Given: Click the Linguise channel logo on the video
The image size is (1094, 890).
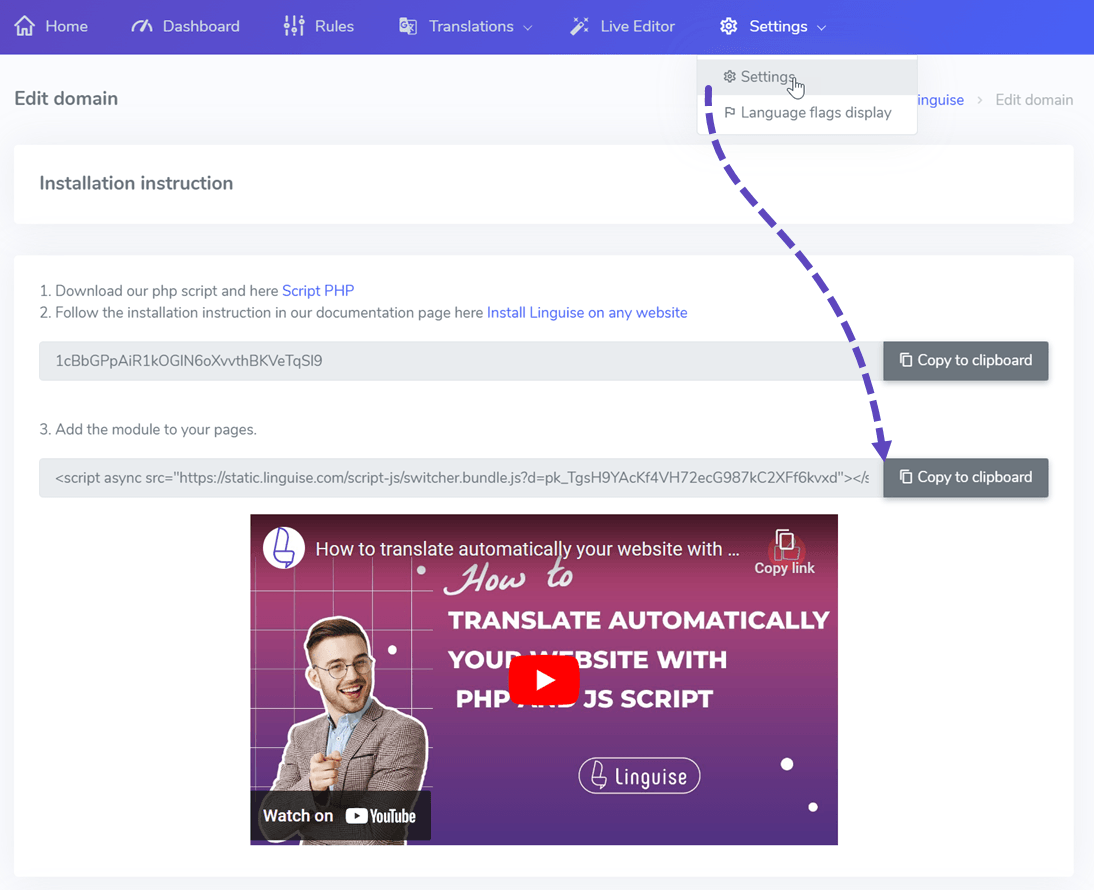Looking at the screenshot, I should coord(283,548).
